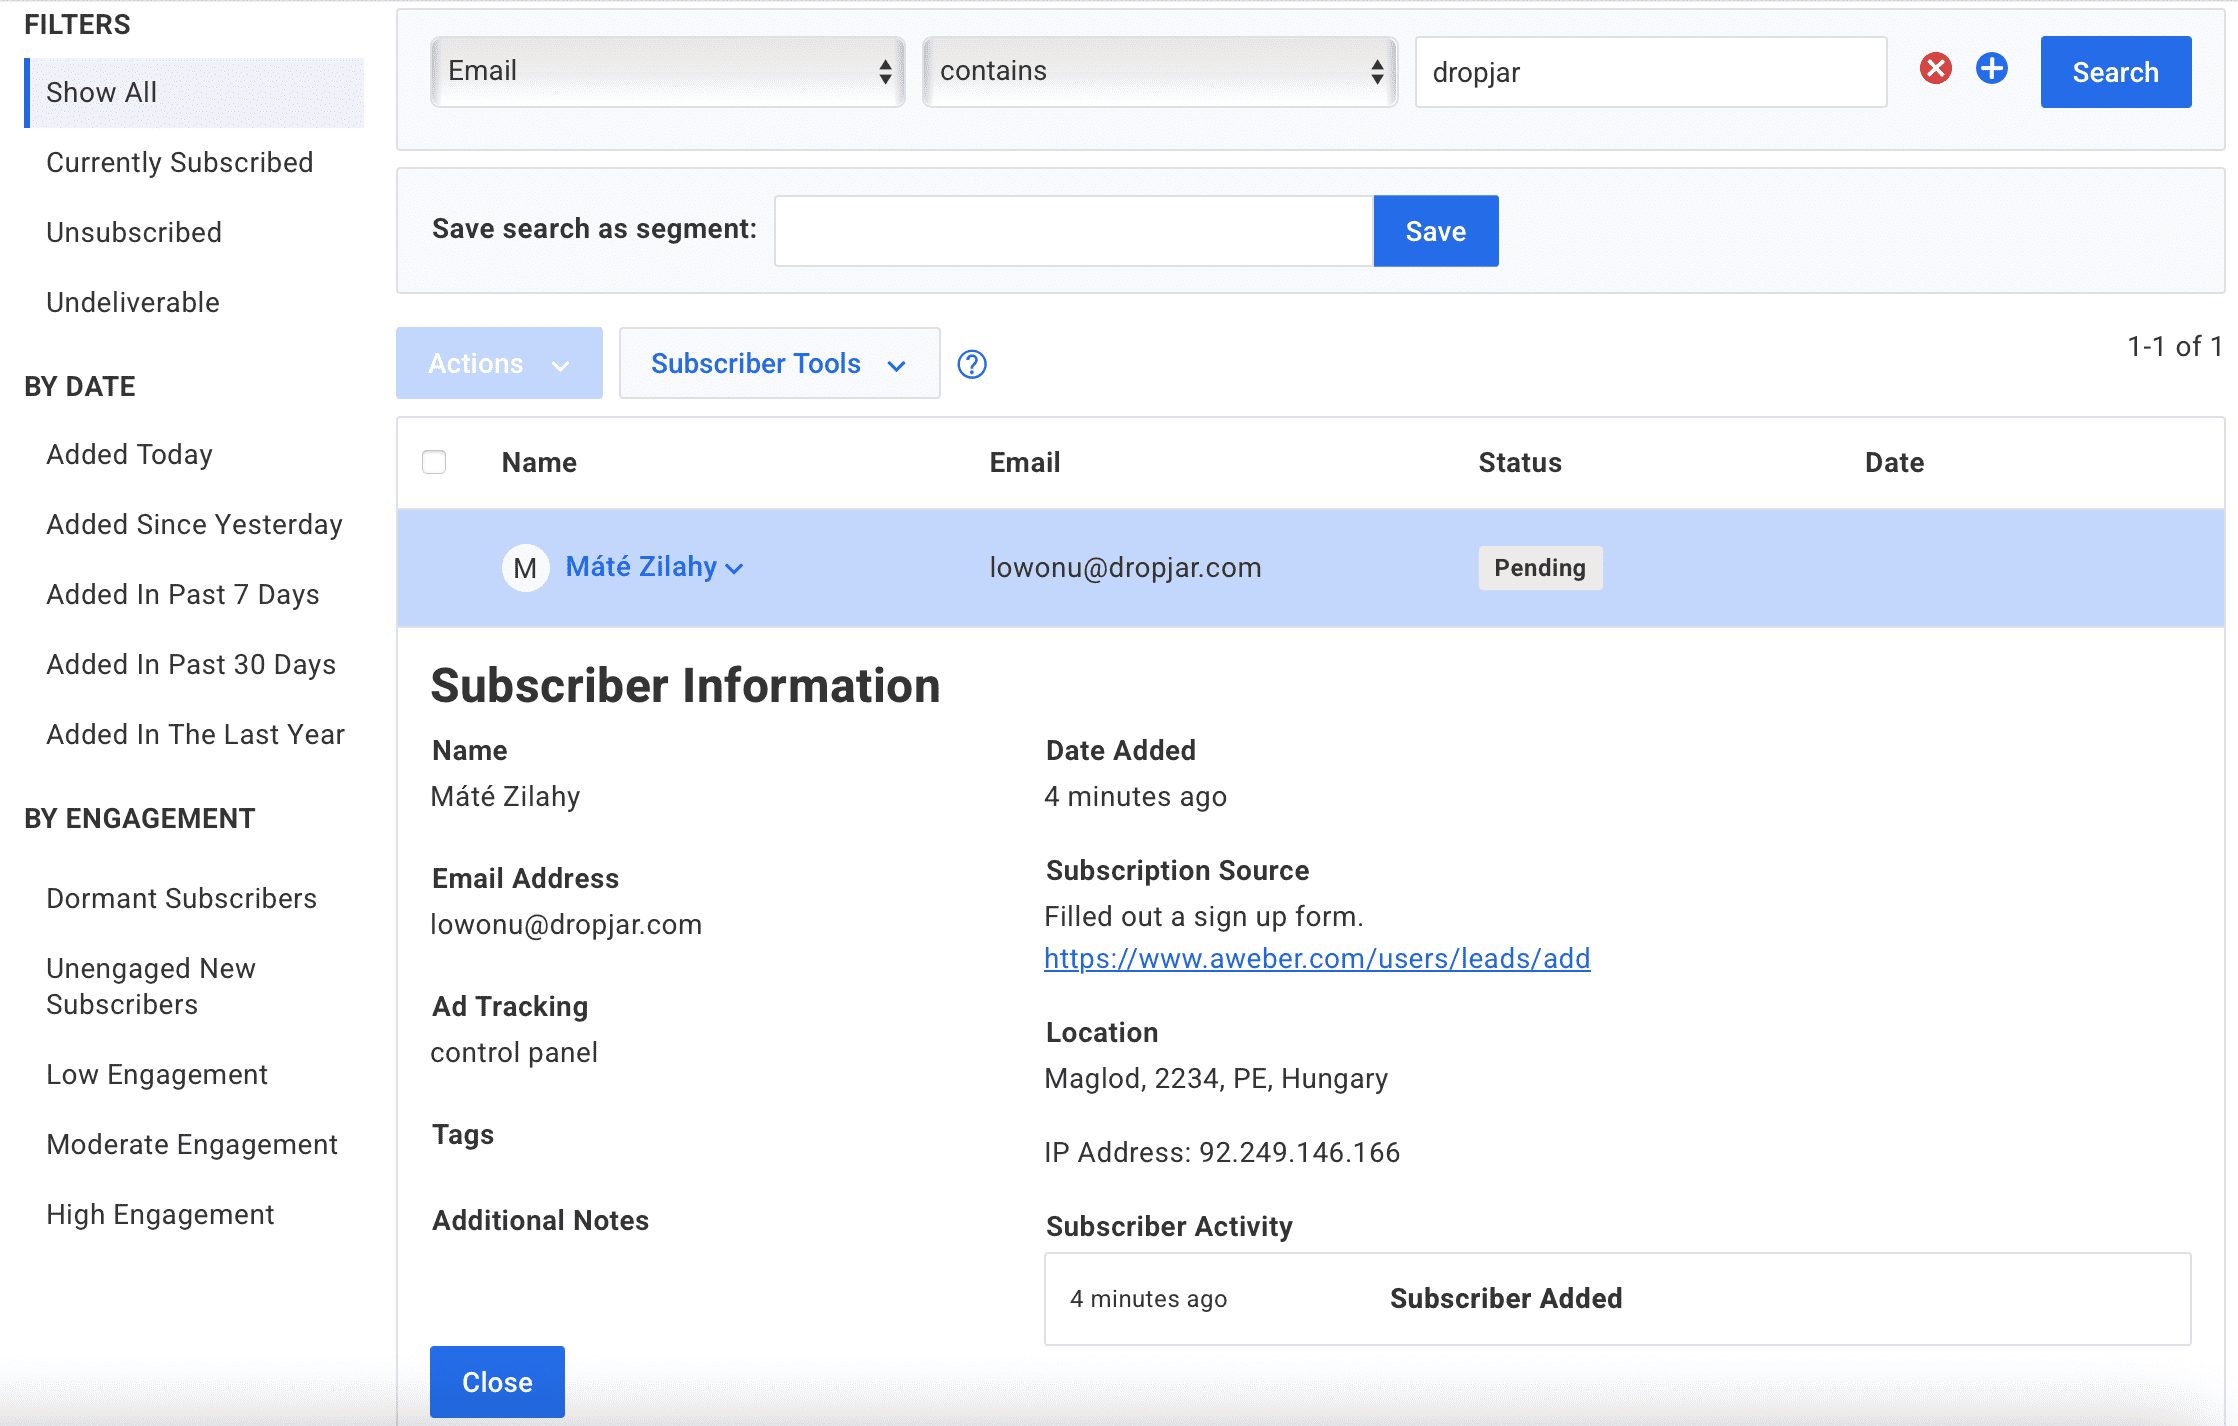
Task: Filter by Added In Past 7 Days
Action: click(183, 594)
